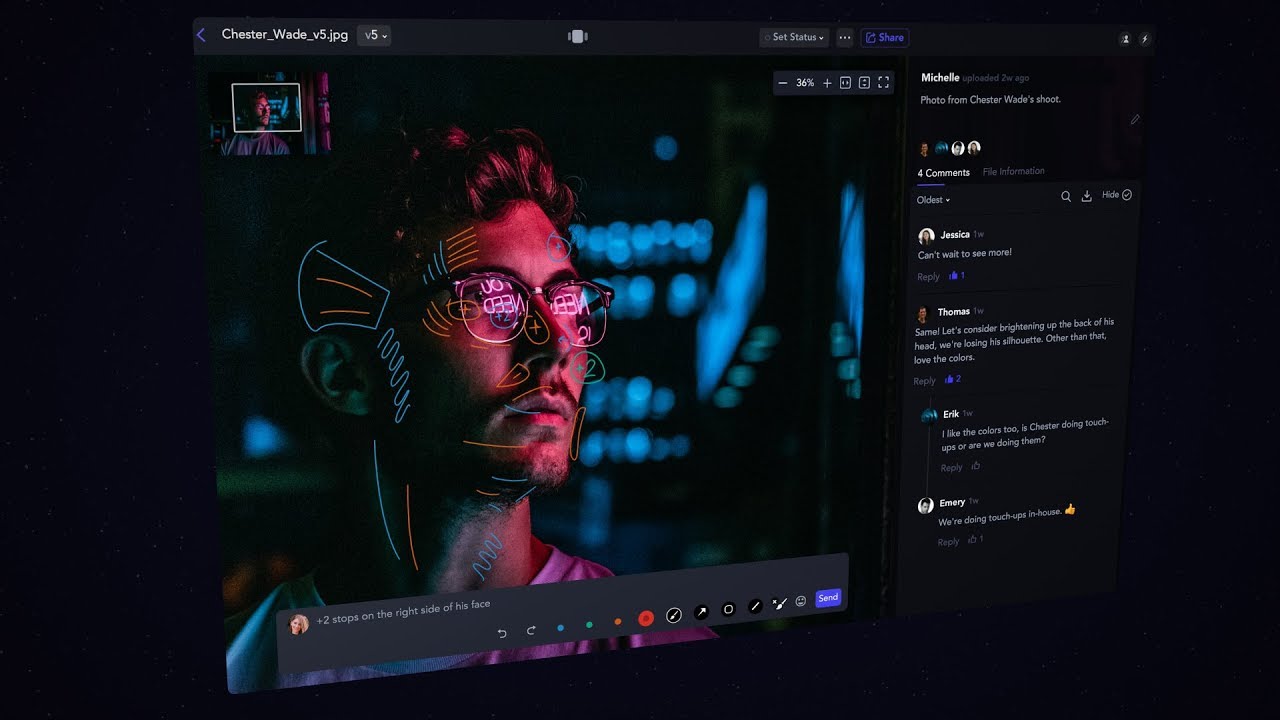
Task: Like Thomas's comment with thumbs up
Action: [951, 380]
